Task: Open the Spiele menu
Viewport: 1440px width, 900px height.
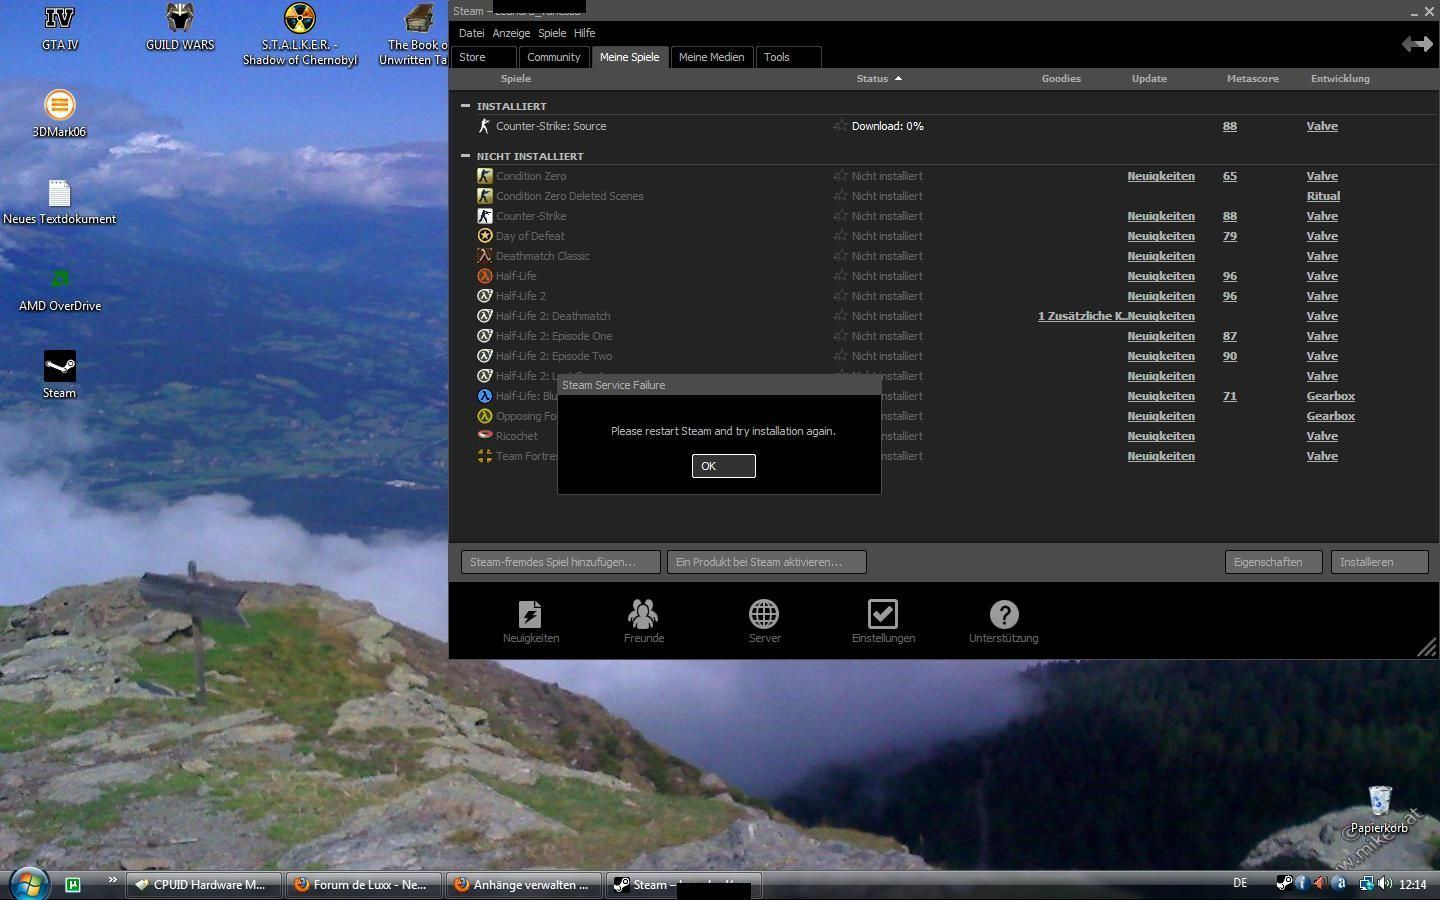Action: (552, 33)
